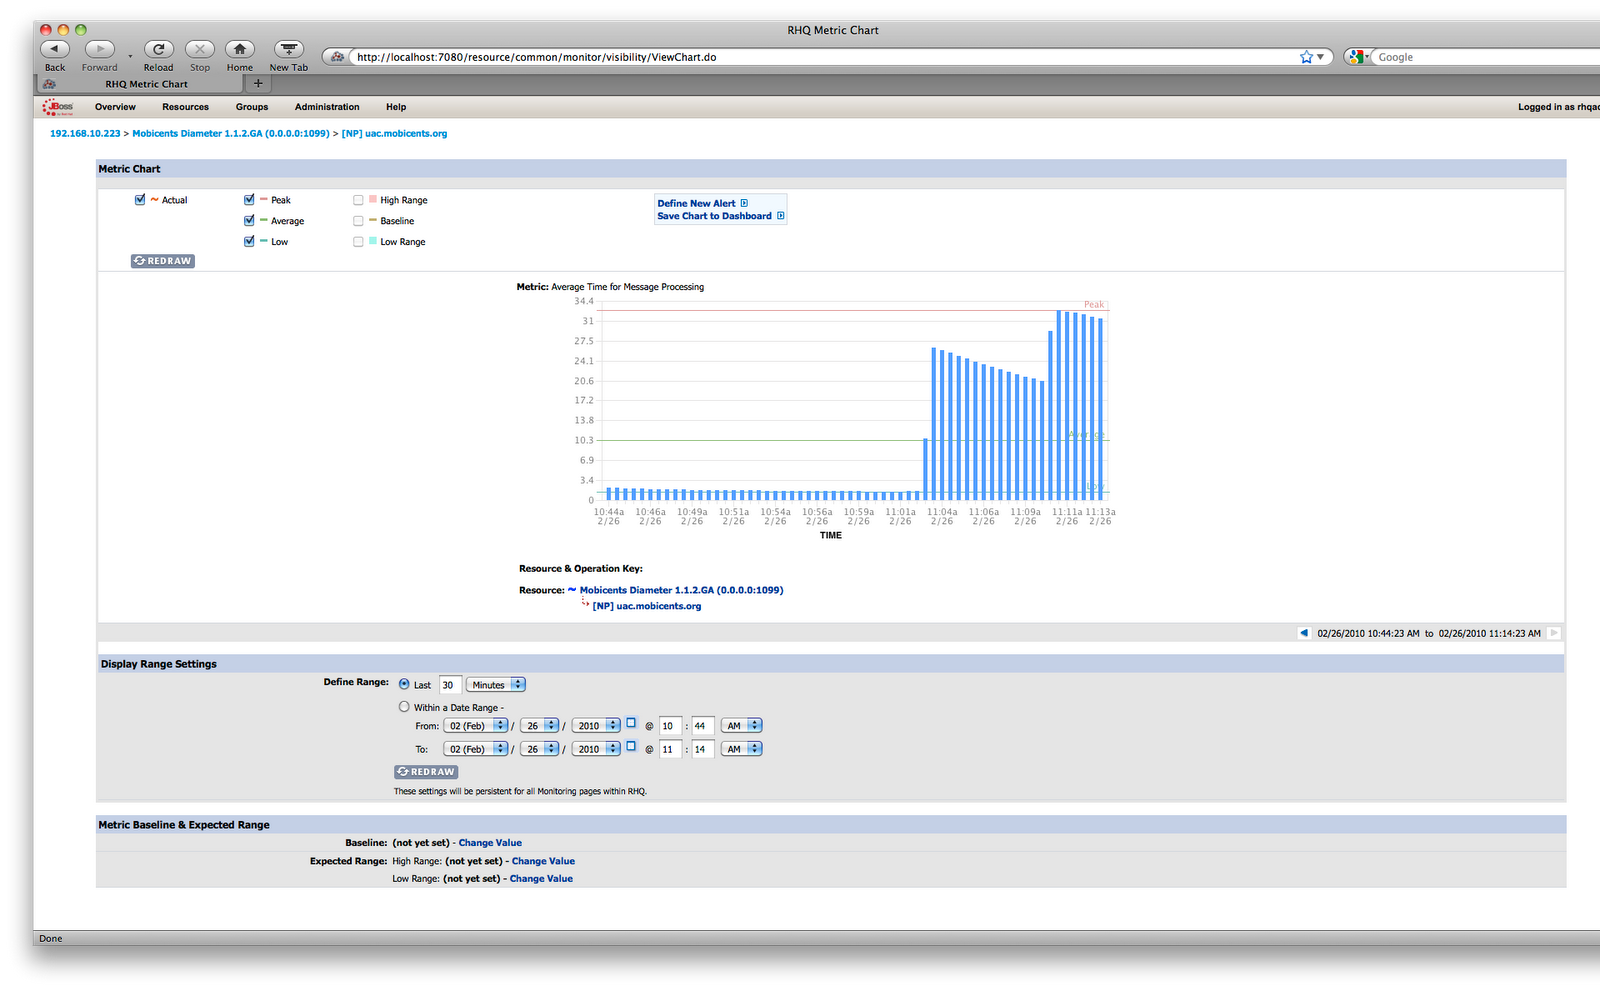Image resolution: width=1600 pixels, height=991 pixels.
Task: Open the From year dropdown
Action: click(x=597, y=726)
